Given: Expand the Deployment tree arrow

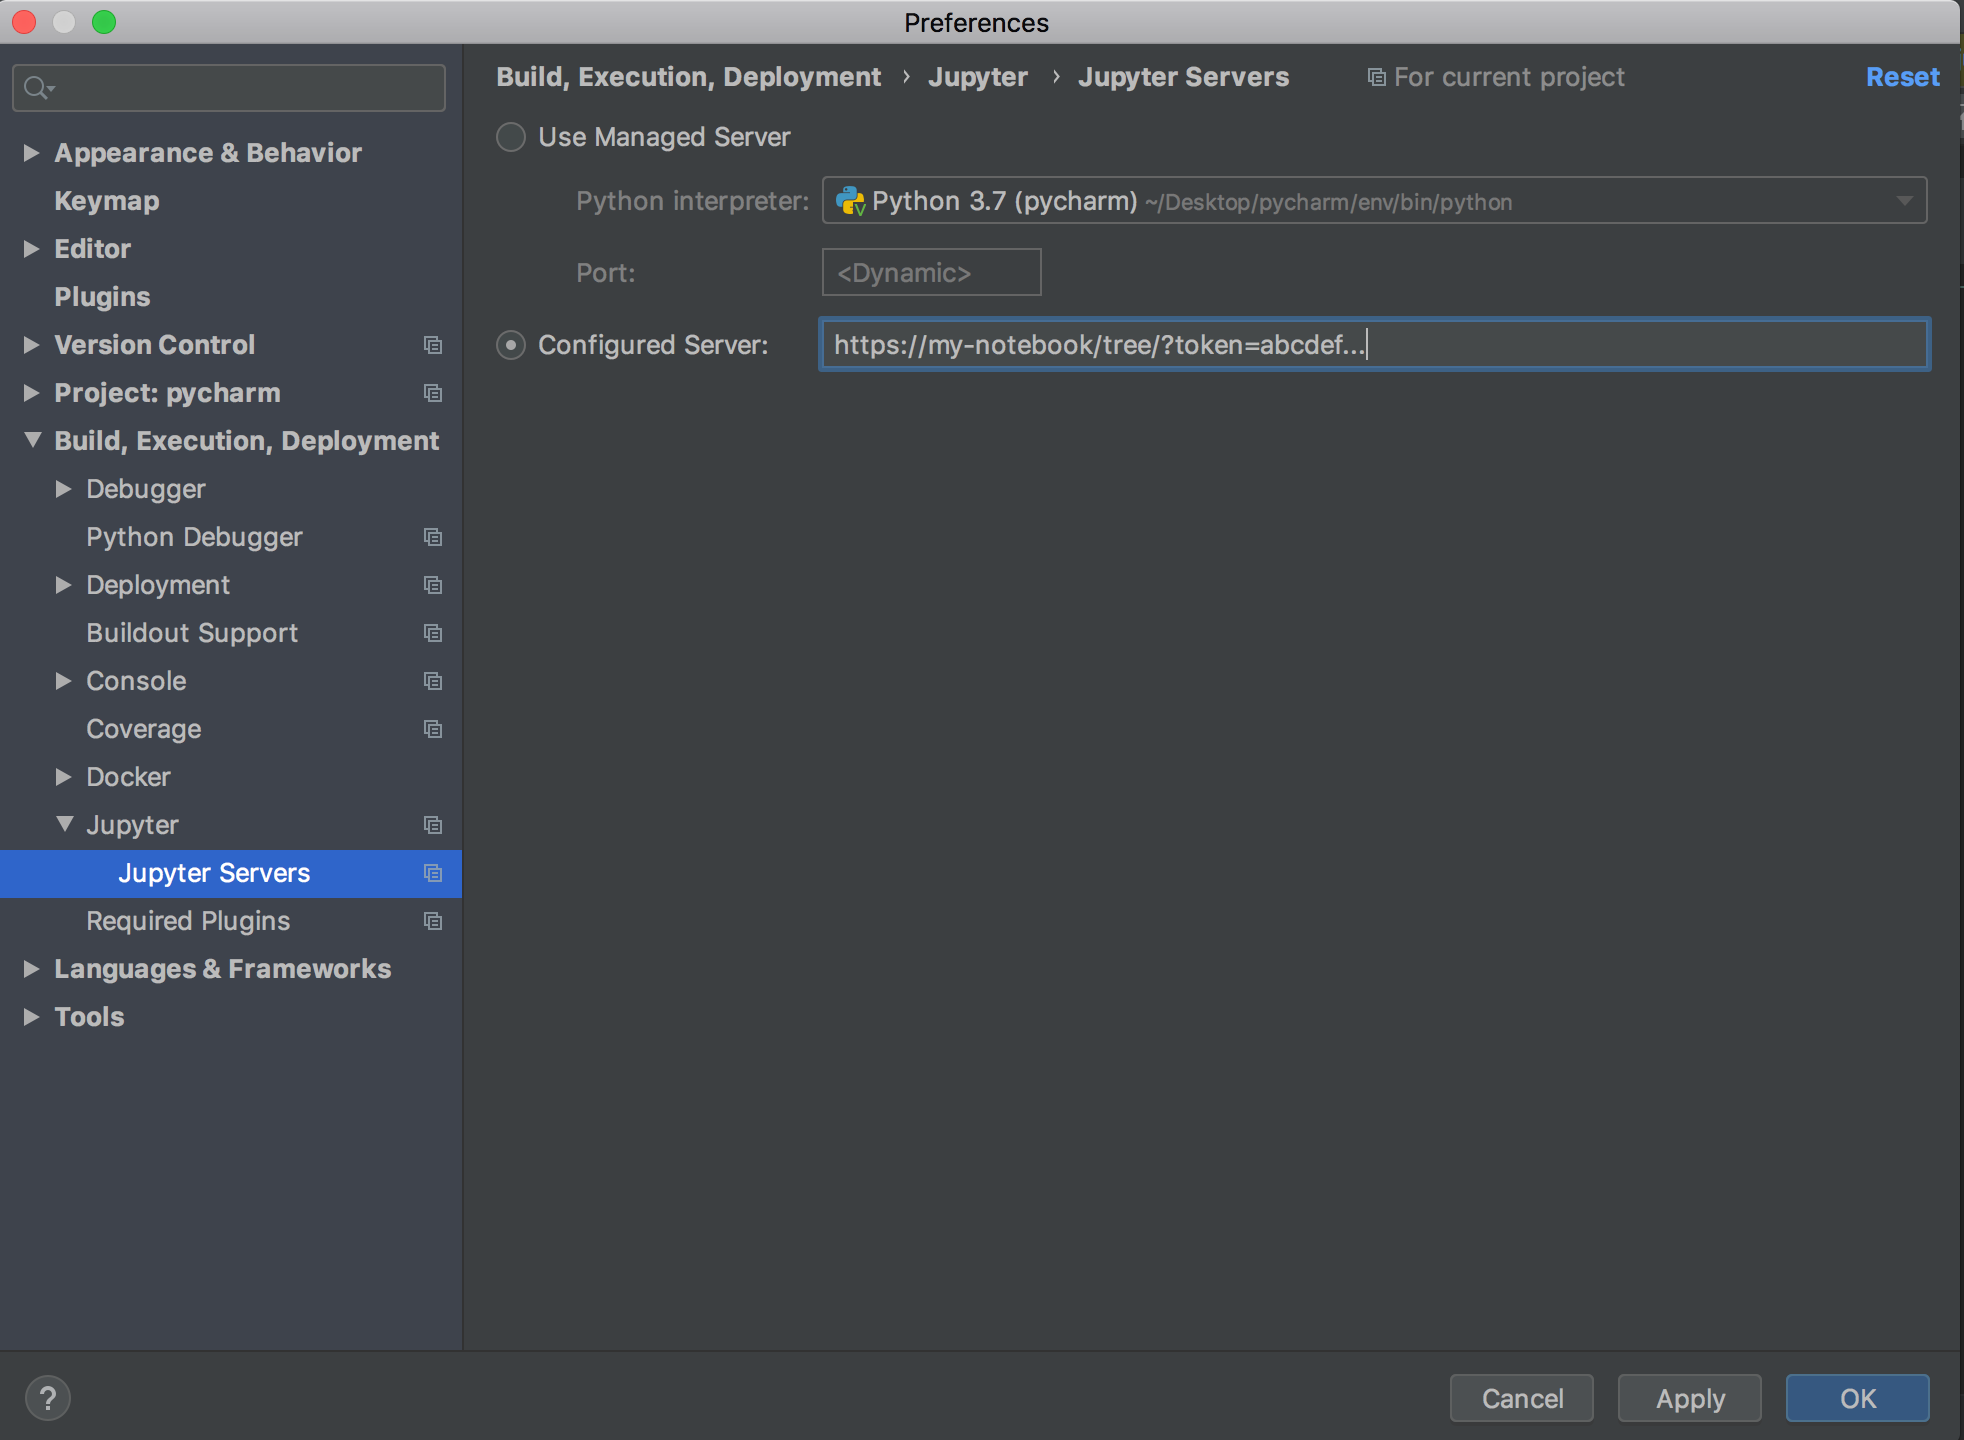Looking at the screenshot, I should click(x=63, y=584).
